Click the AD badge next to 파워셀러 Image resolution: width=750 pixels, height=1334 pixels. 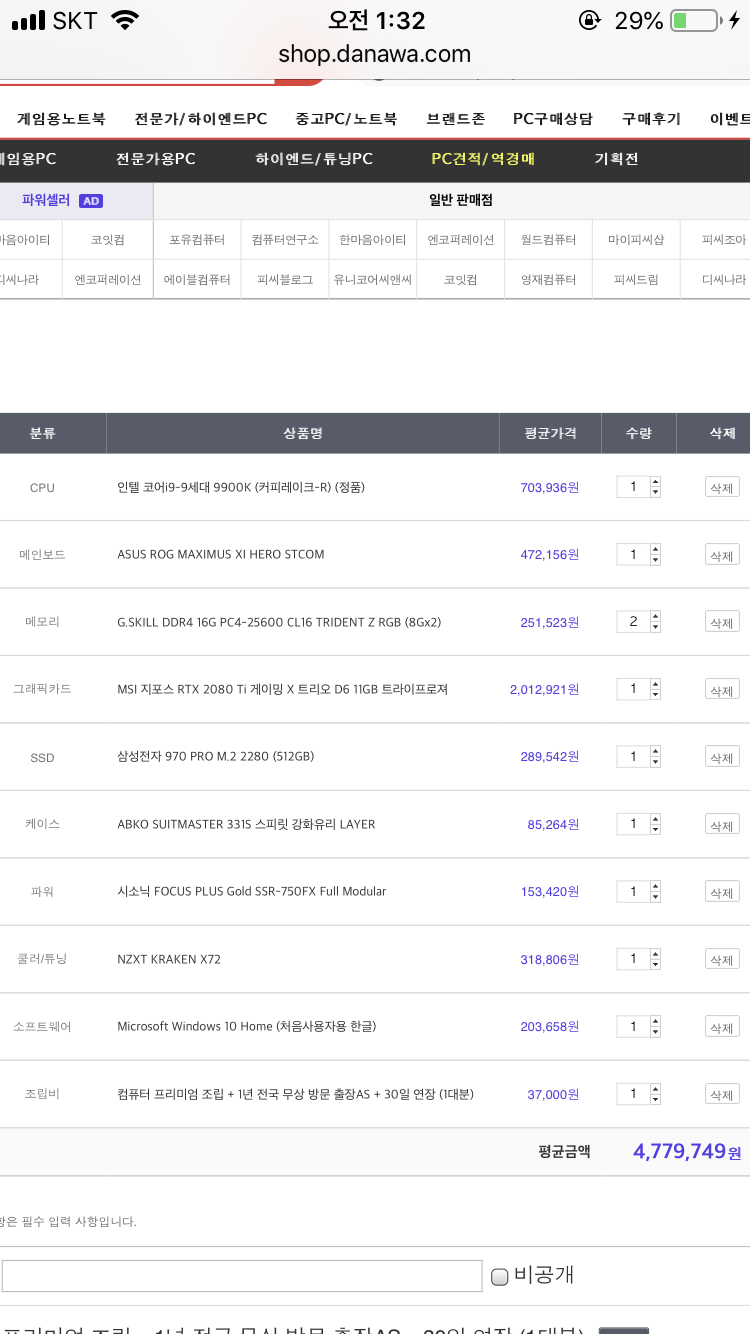pos(91,201)
